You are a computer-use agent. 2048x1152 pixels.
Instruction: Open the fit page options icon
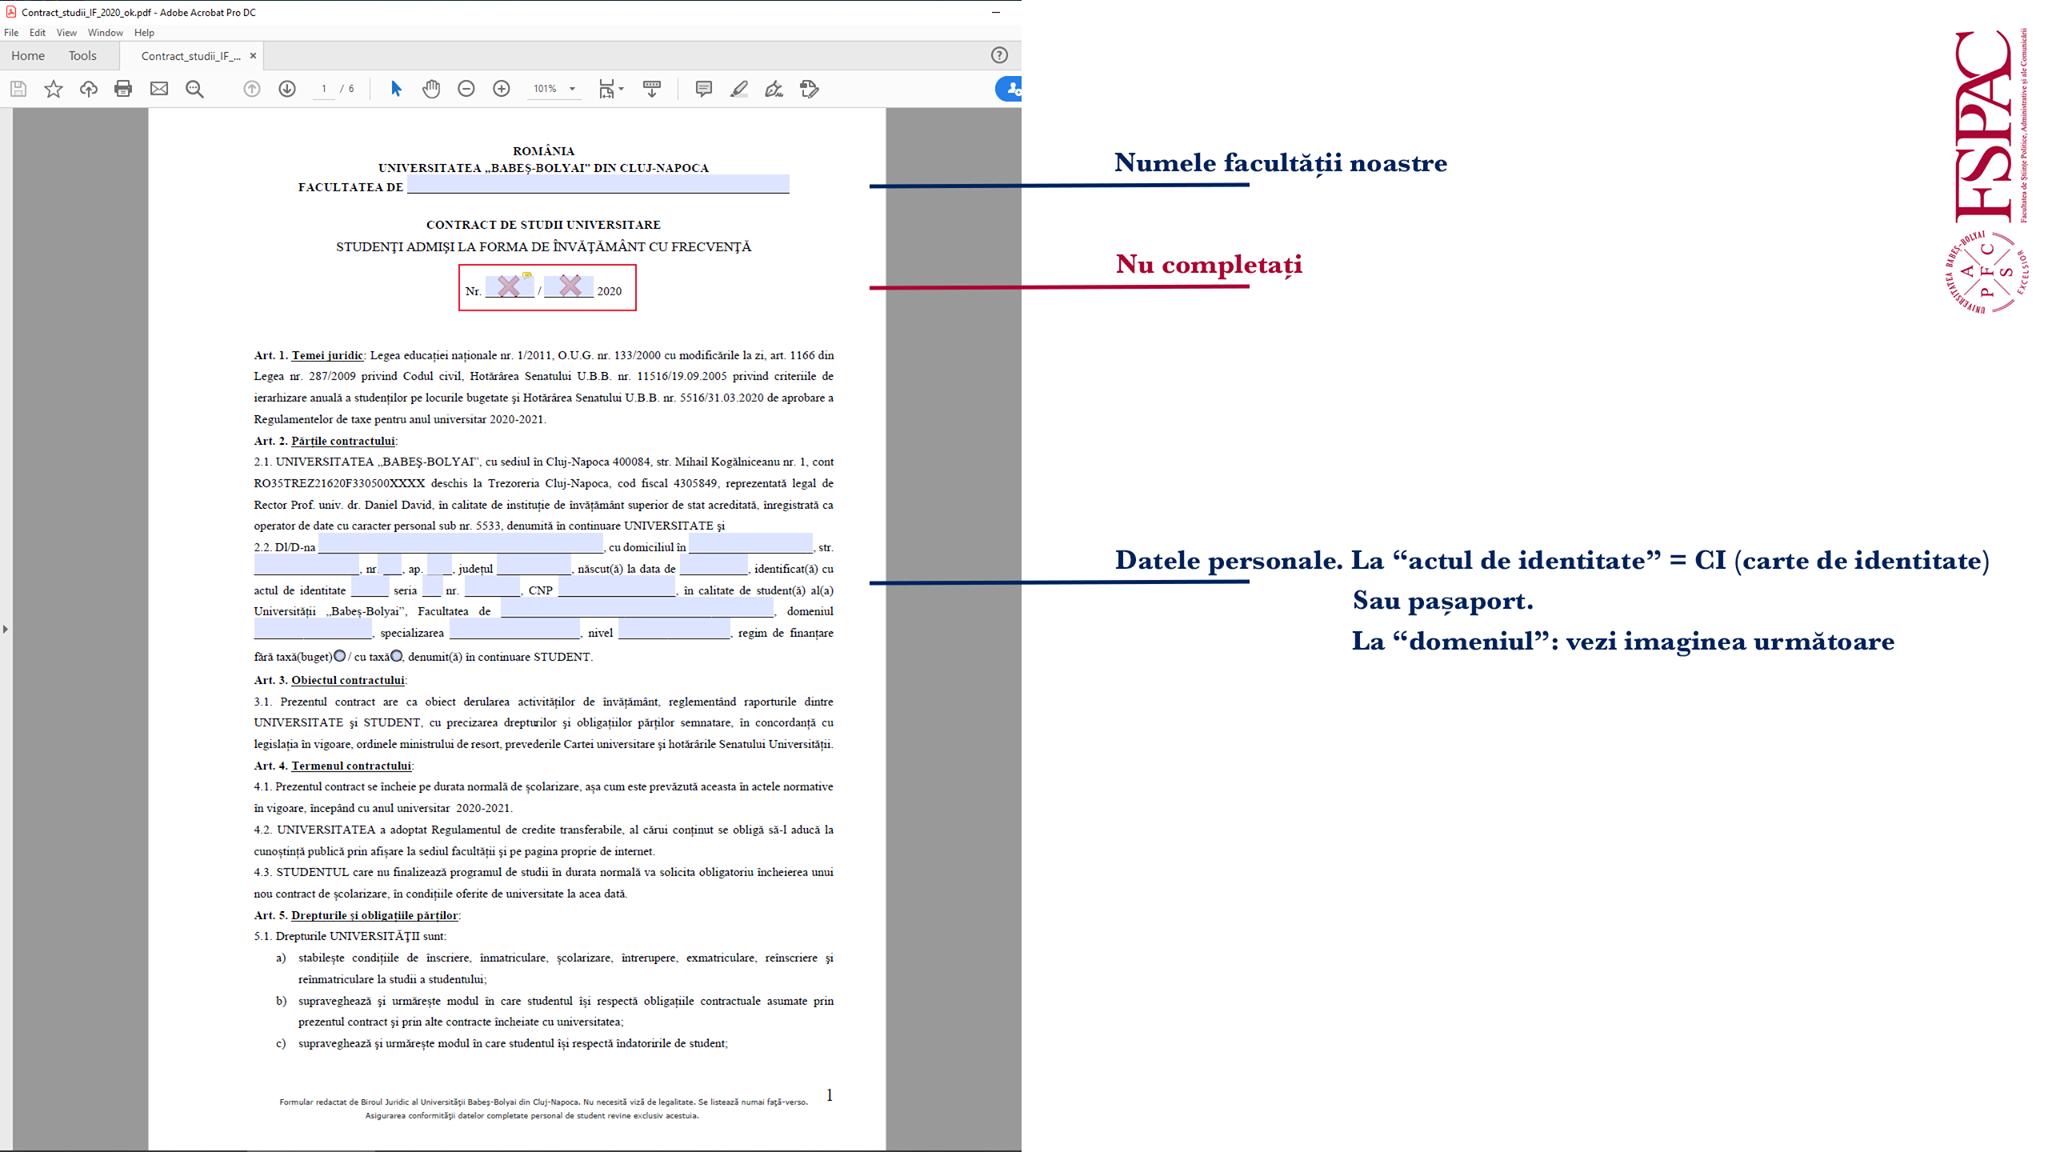click(606, 89)
